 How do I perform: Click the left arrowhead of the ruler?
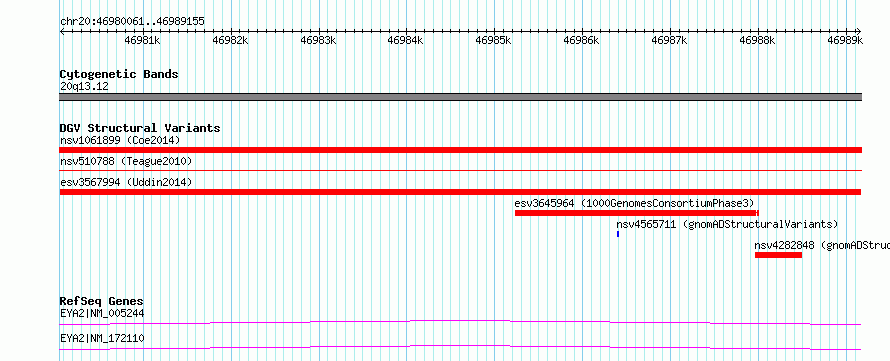click(62, 31)
